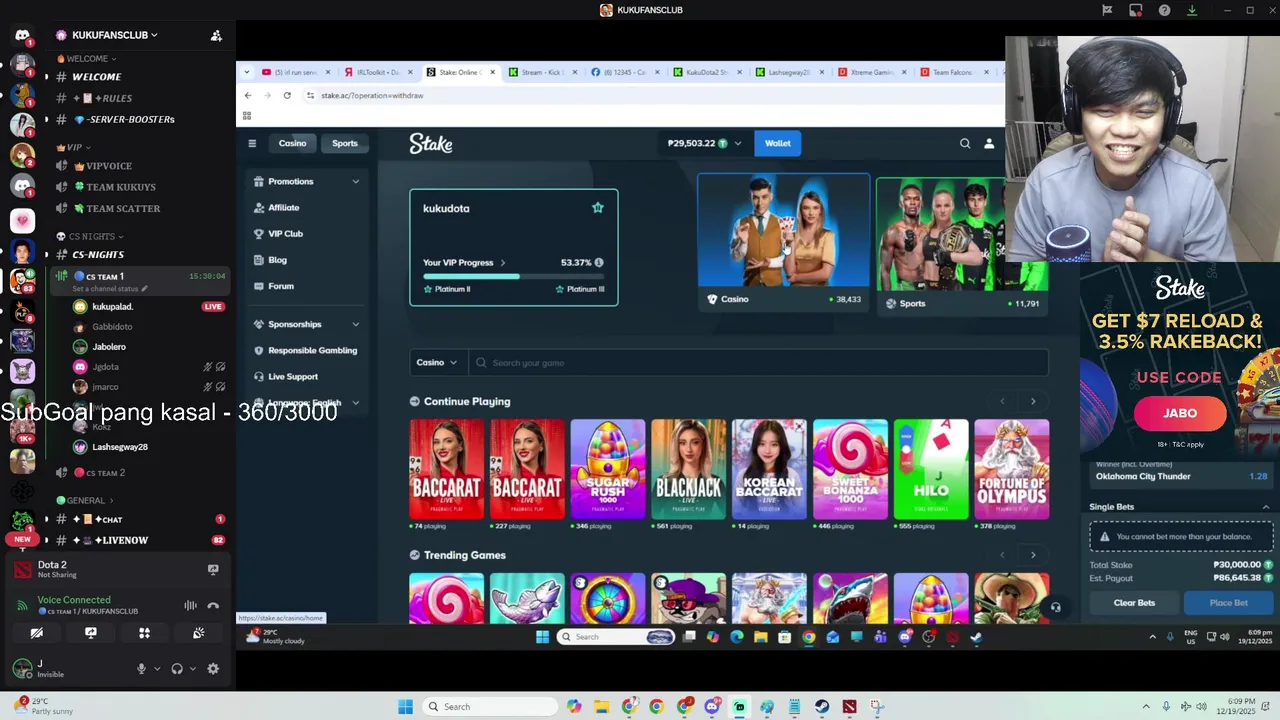The image size is (1280, 720).
Task: Open Discord activities launcher icon
Action: (x=144, y=633)
